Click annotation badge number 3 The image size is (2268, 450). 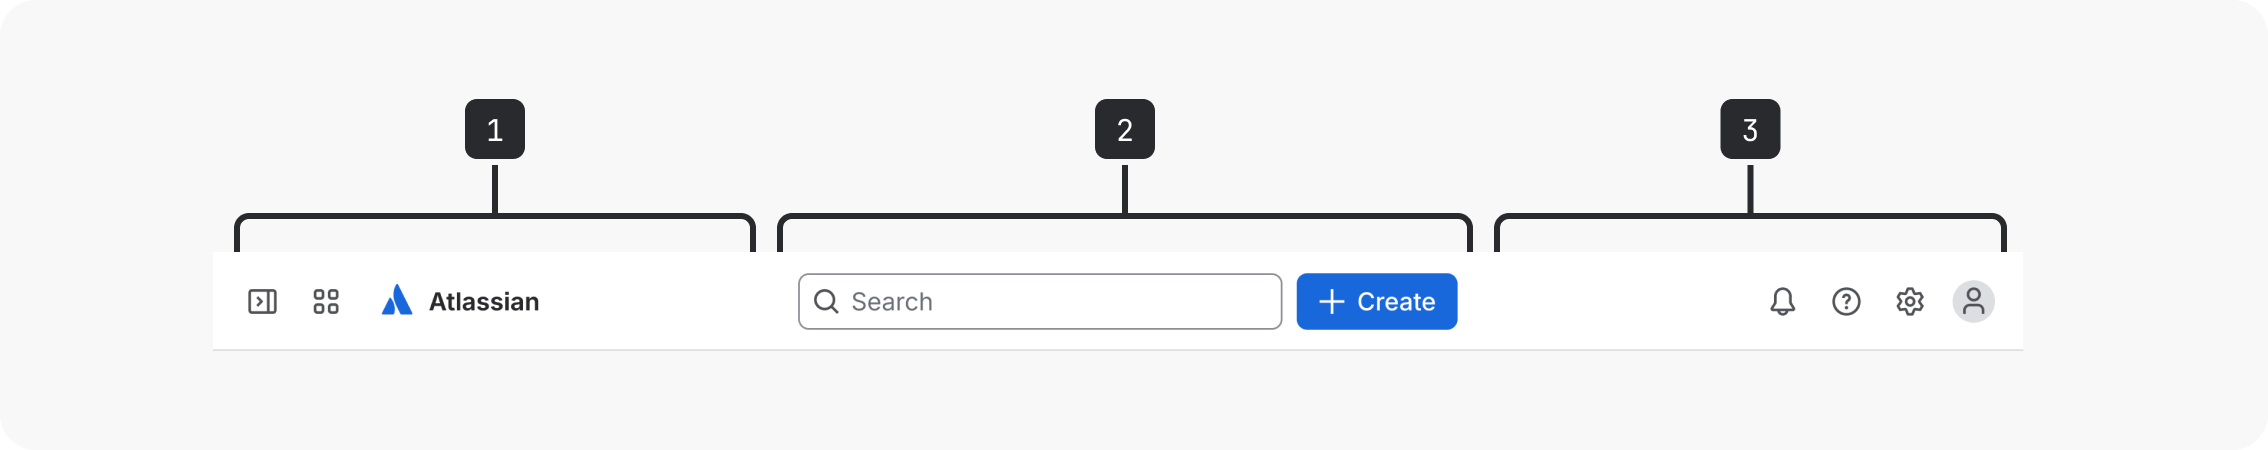(x=1750, y=129)
